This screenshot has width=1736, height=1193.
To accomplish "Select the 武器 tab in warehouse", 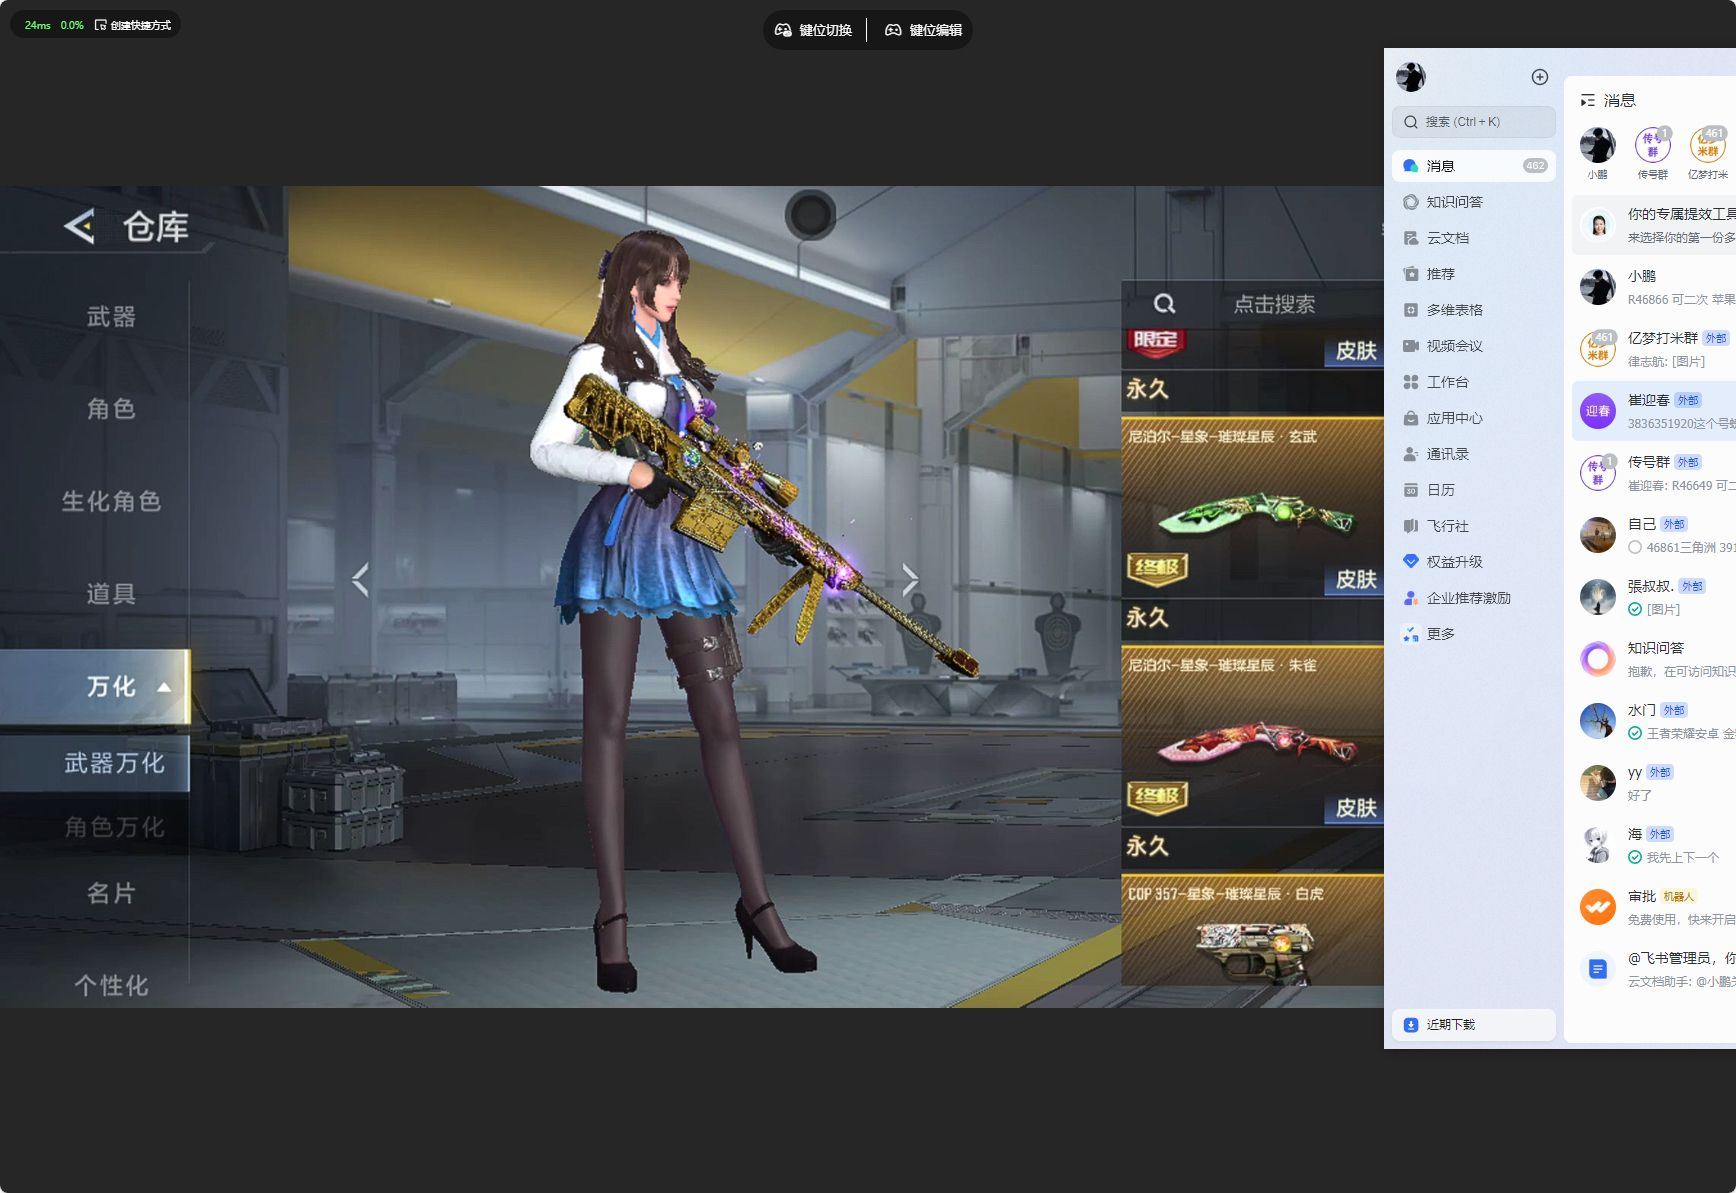I will [111, 317].
